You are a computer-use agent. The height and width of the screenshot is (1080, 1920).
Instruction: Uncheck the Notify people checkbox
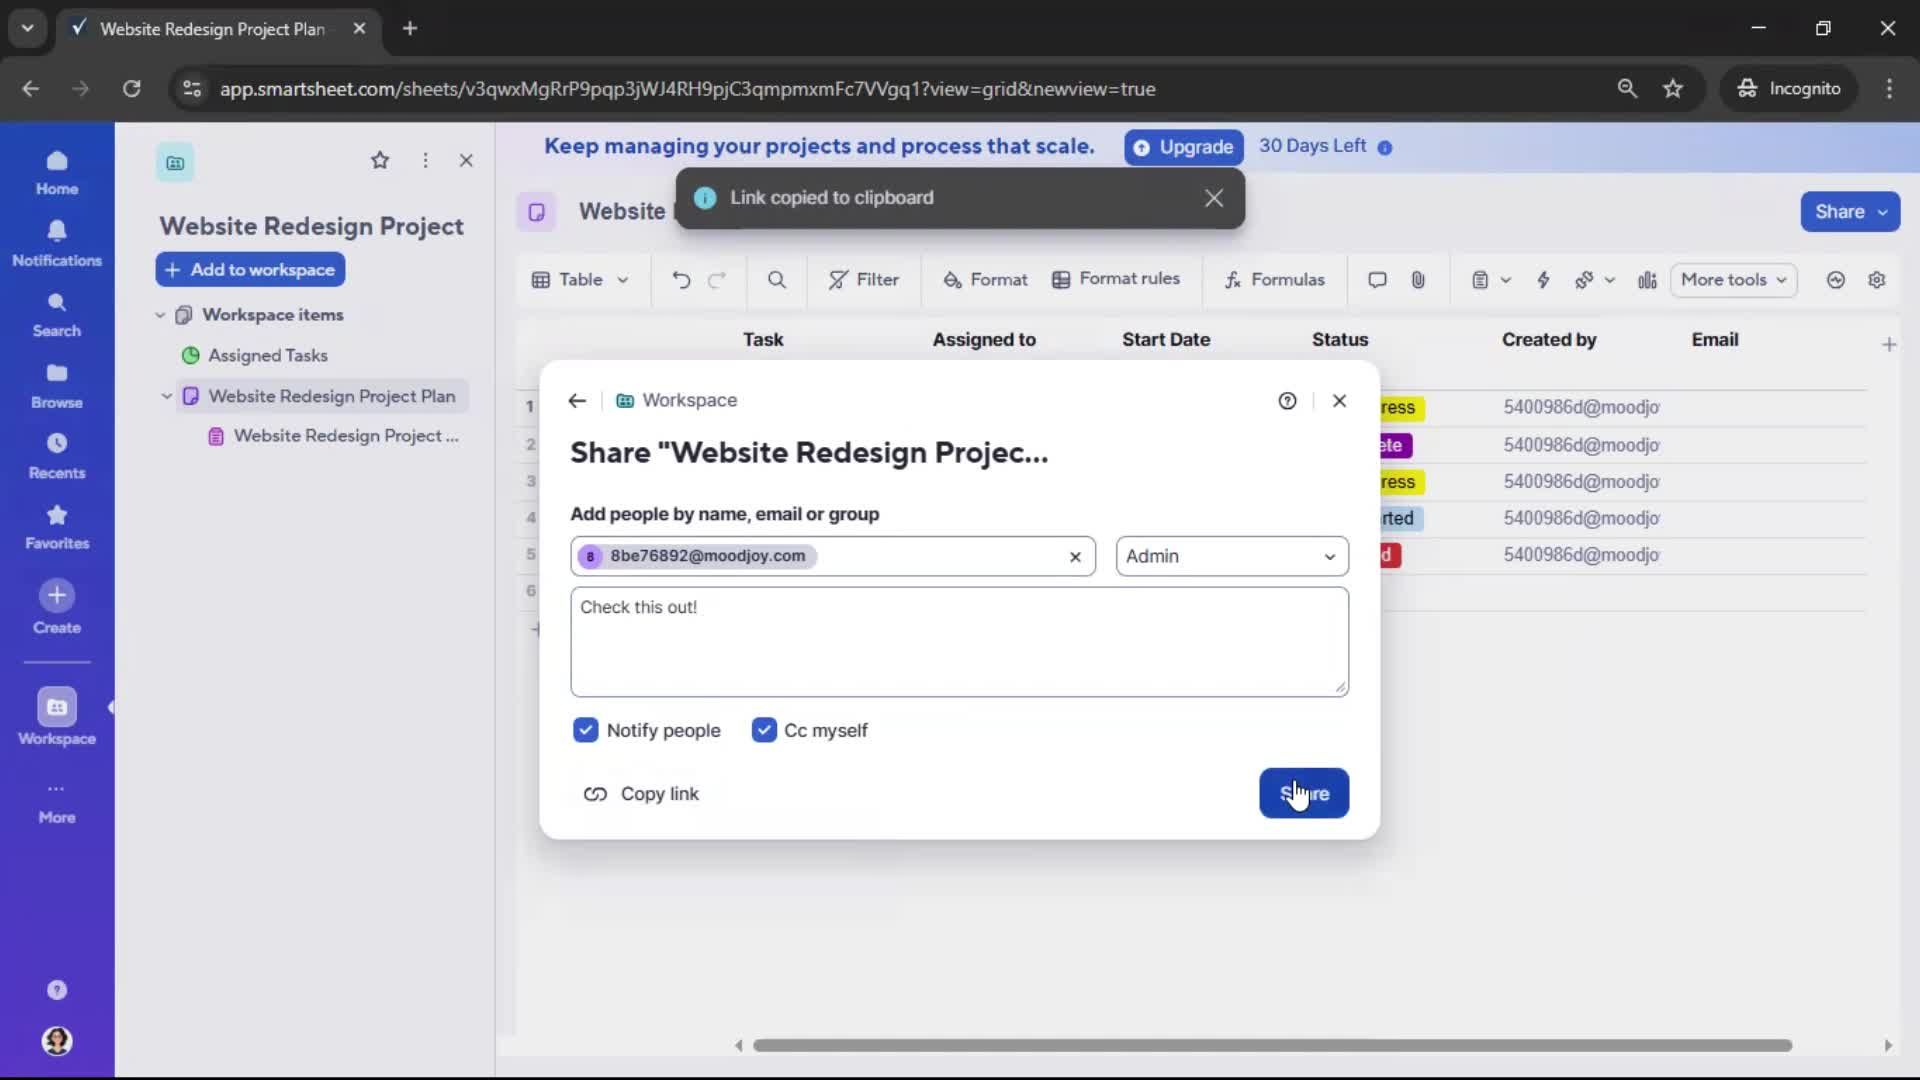(585, 730)
